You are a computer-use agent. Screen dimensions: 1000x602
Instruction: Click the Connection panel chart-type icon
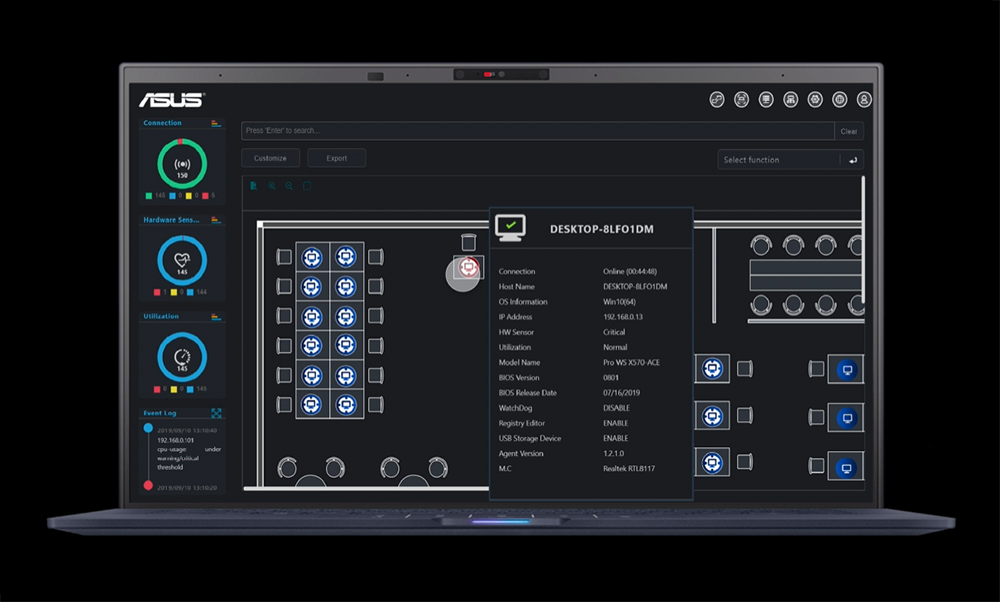coord(216,123)
